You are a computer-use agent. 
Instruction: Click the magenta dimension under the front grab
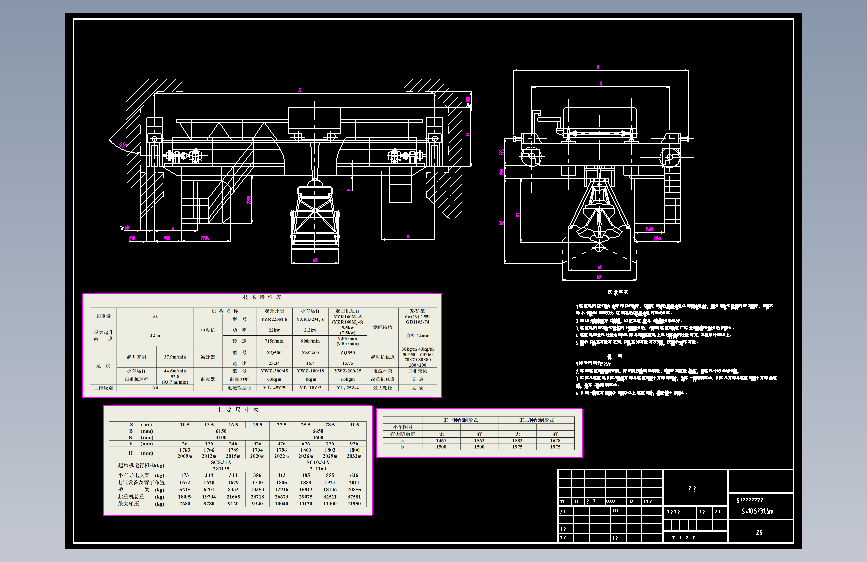point(315,259)
